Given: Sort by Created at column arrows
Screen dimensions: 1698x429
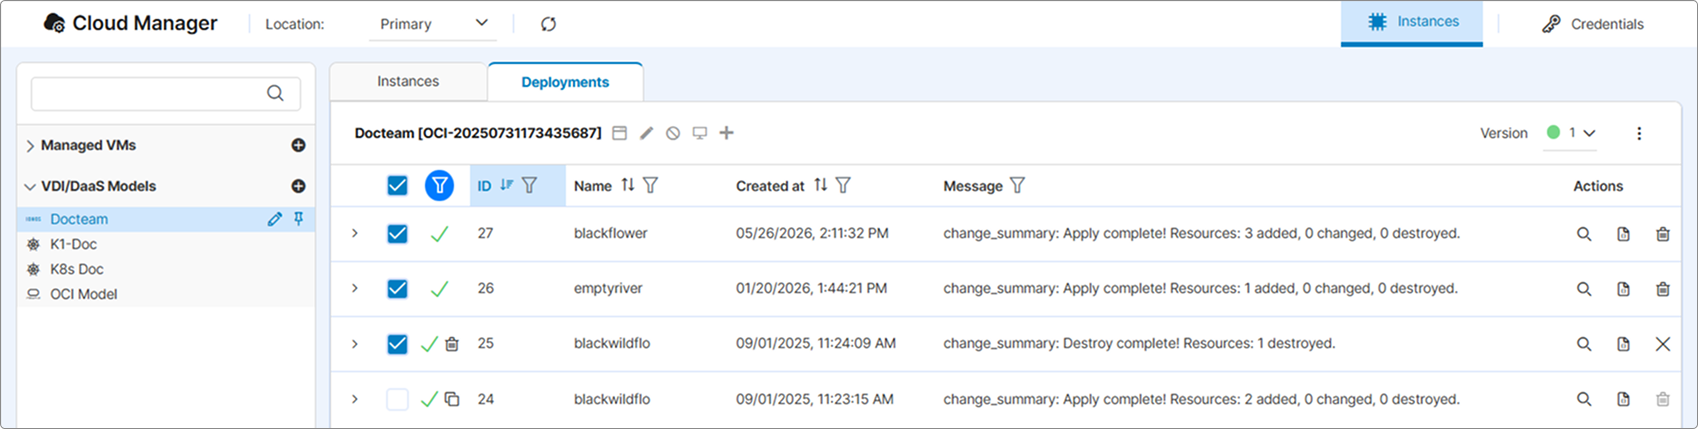Looking at the screenshot, I should point(820,185).
